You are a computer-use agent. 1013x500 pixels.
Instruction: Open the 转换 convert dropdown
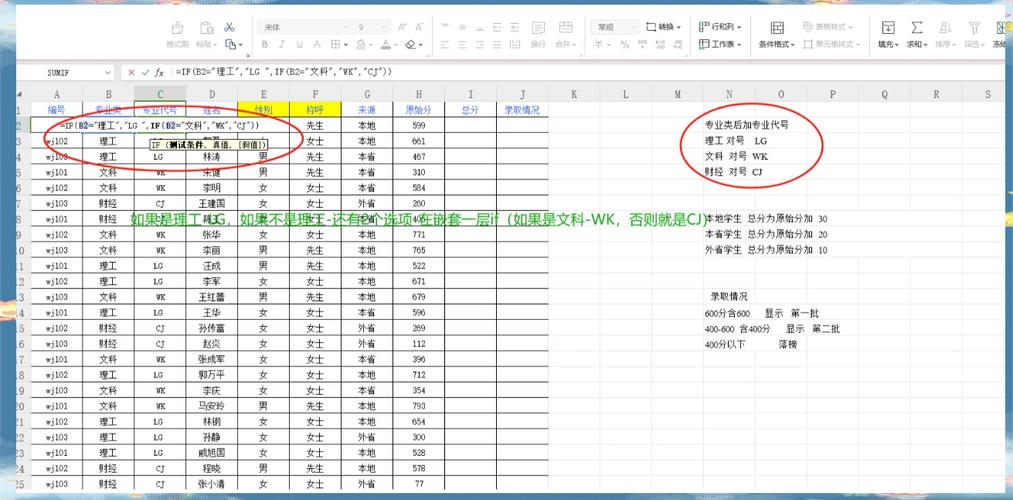663,27
